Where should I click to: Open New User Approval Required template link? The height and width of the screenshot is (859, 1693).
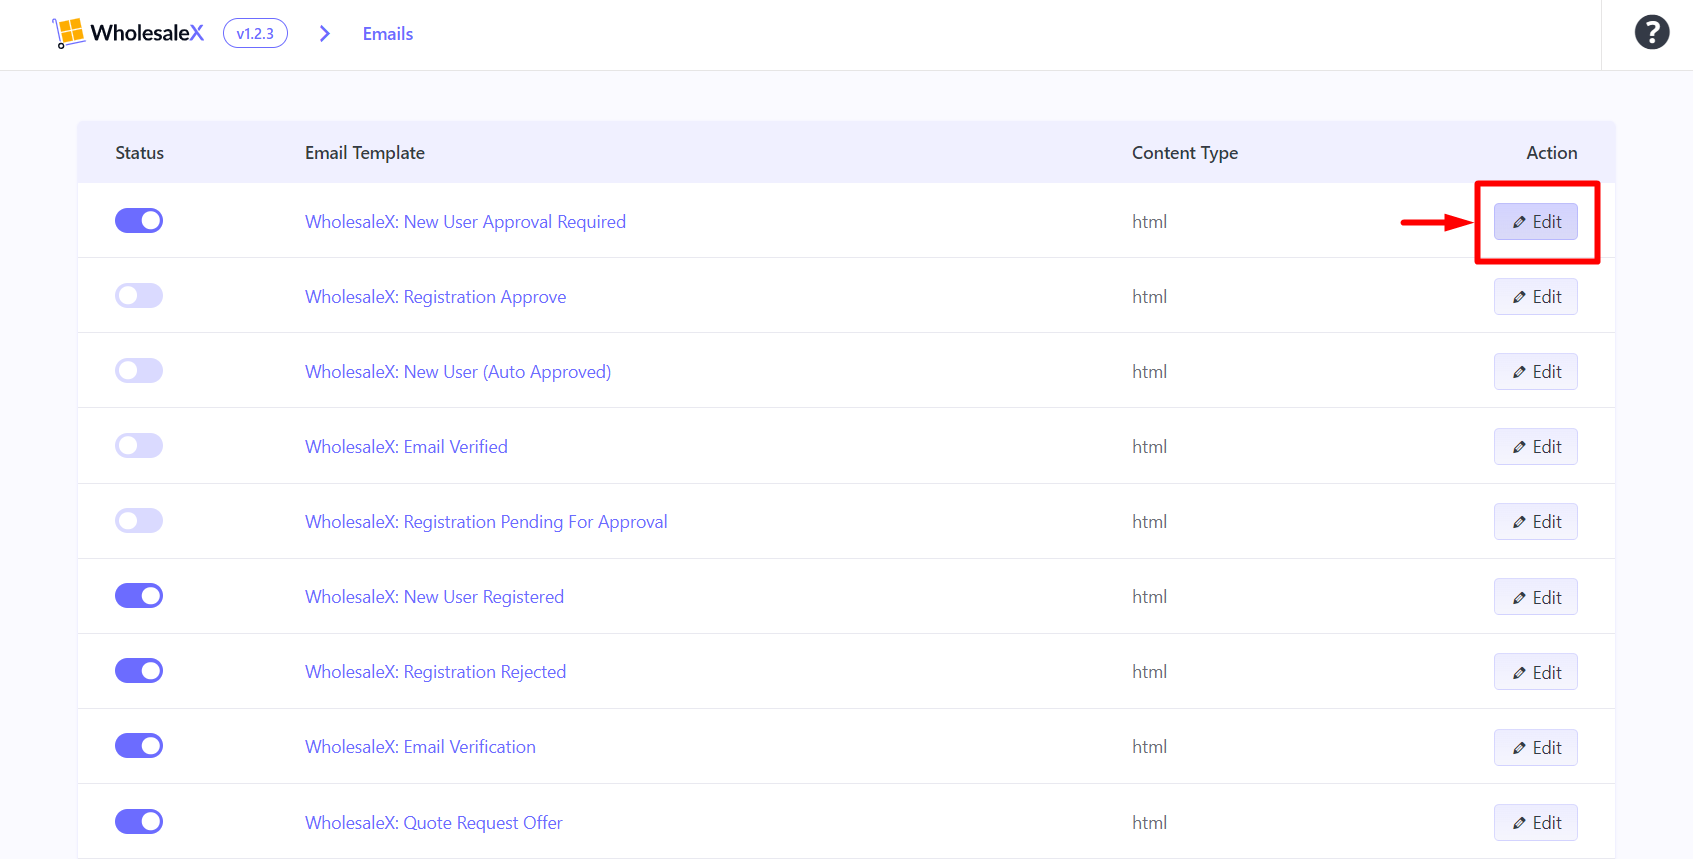(465, 222)
